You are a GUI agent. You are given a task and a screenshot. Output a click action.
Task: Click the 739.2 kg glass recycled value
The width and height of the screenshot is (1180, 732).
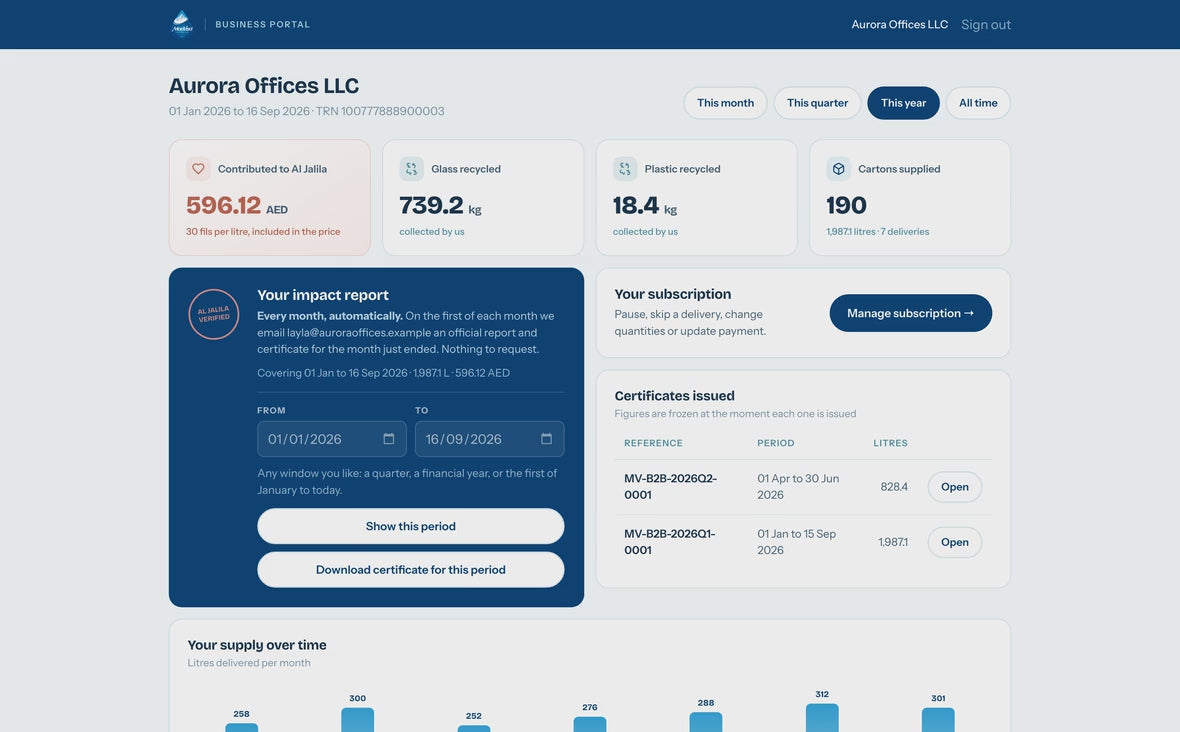pos(440,205)
